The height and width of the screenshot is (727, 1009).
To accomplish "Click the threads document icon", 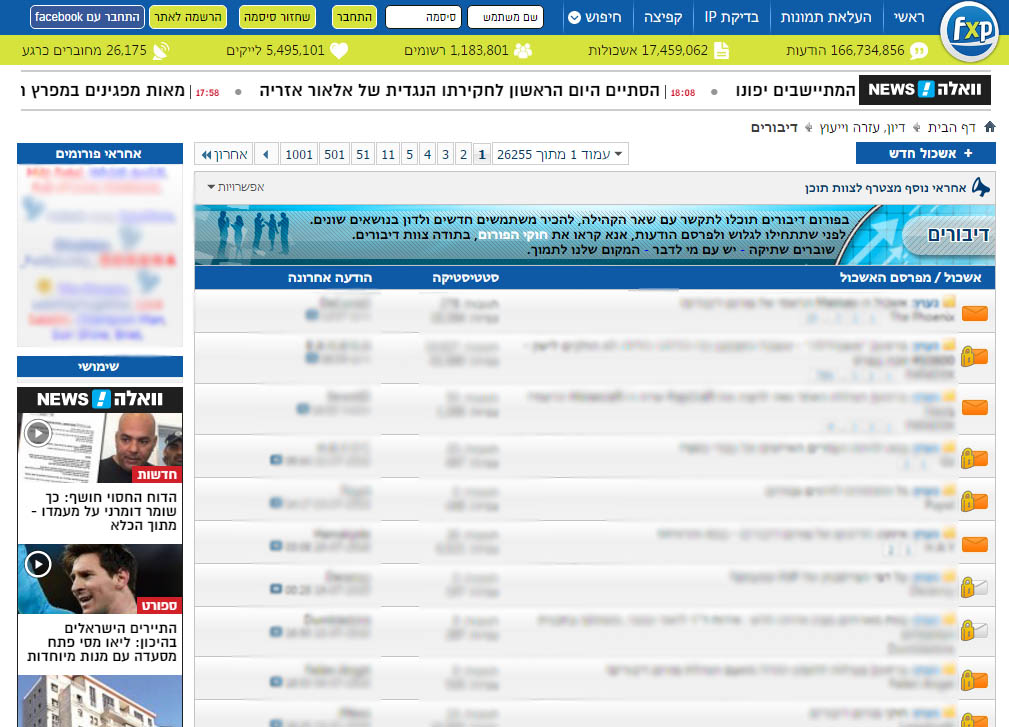I will click(x=721, y=51).
